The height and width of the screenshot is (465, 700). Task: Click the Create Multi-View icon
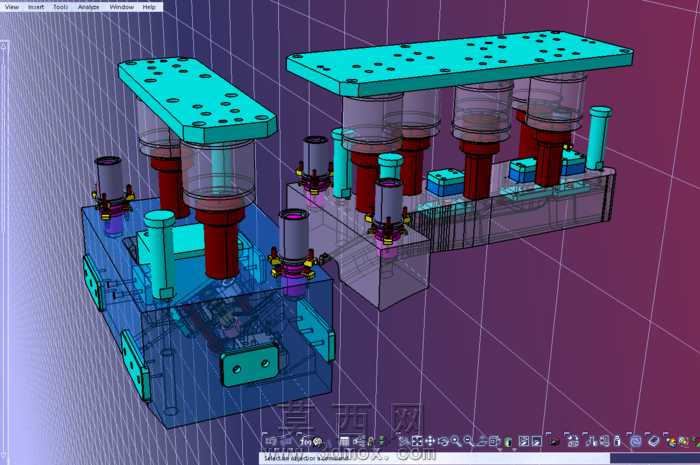point(494,441)
